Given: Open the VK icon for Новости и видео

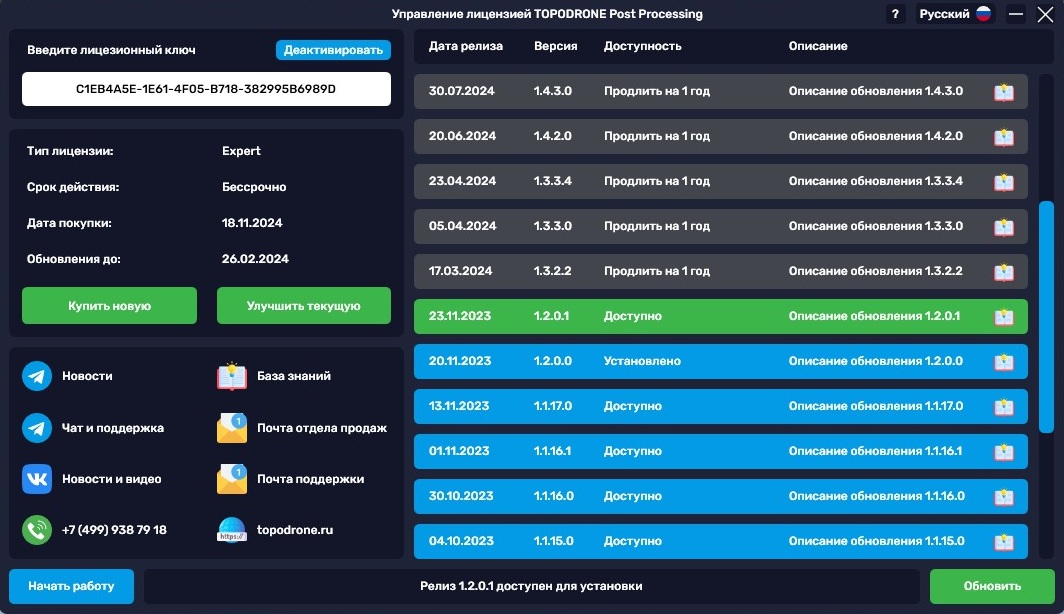Looking at the screenshot, I should point(37,479).
